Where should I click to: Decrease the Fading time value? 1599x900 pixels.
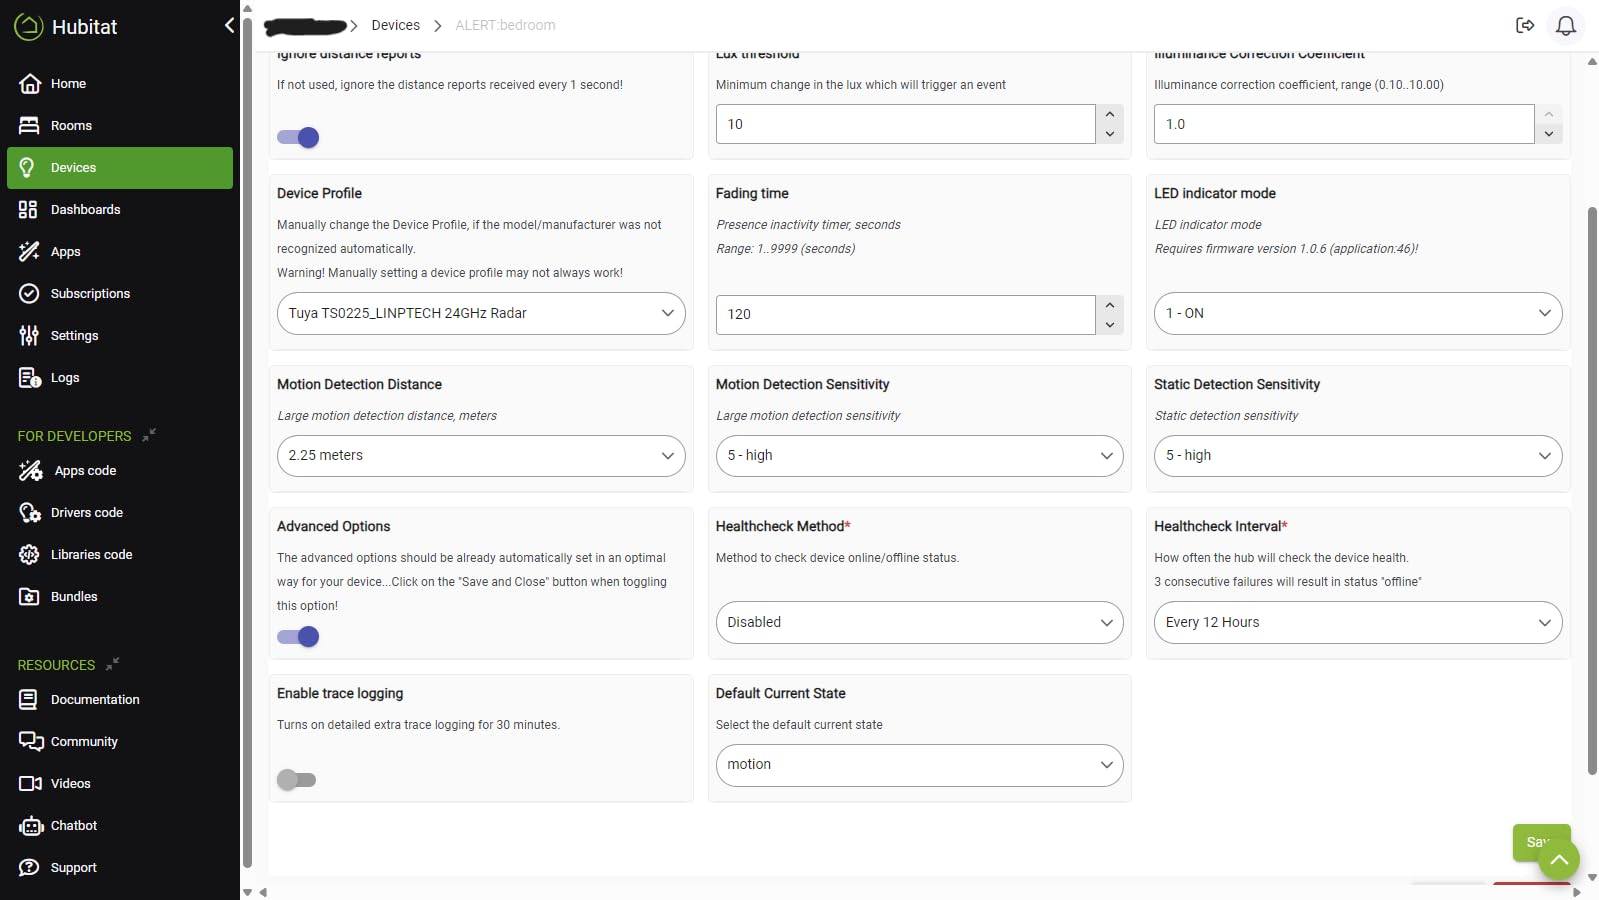pyautogui.click(x=1110, y=325)
